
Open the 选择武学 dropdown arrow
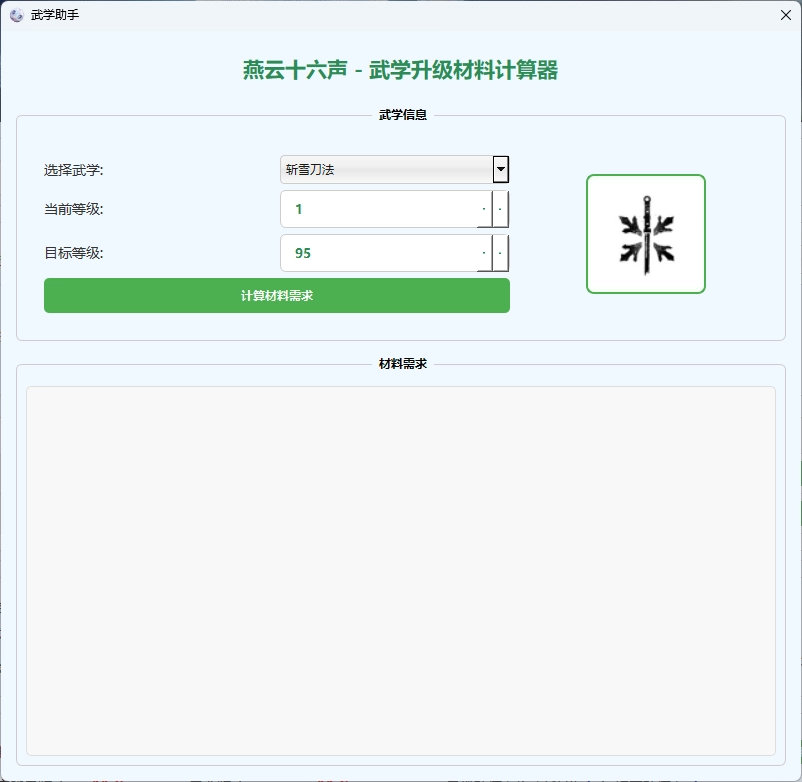tap(501, 170)
